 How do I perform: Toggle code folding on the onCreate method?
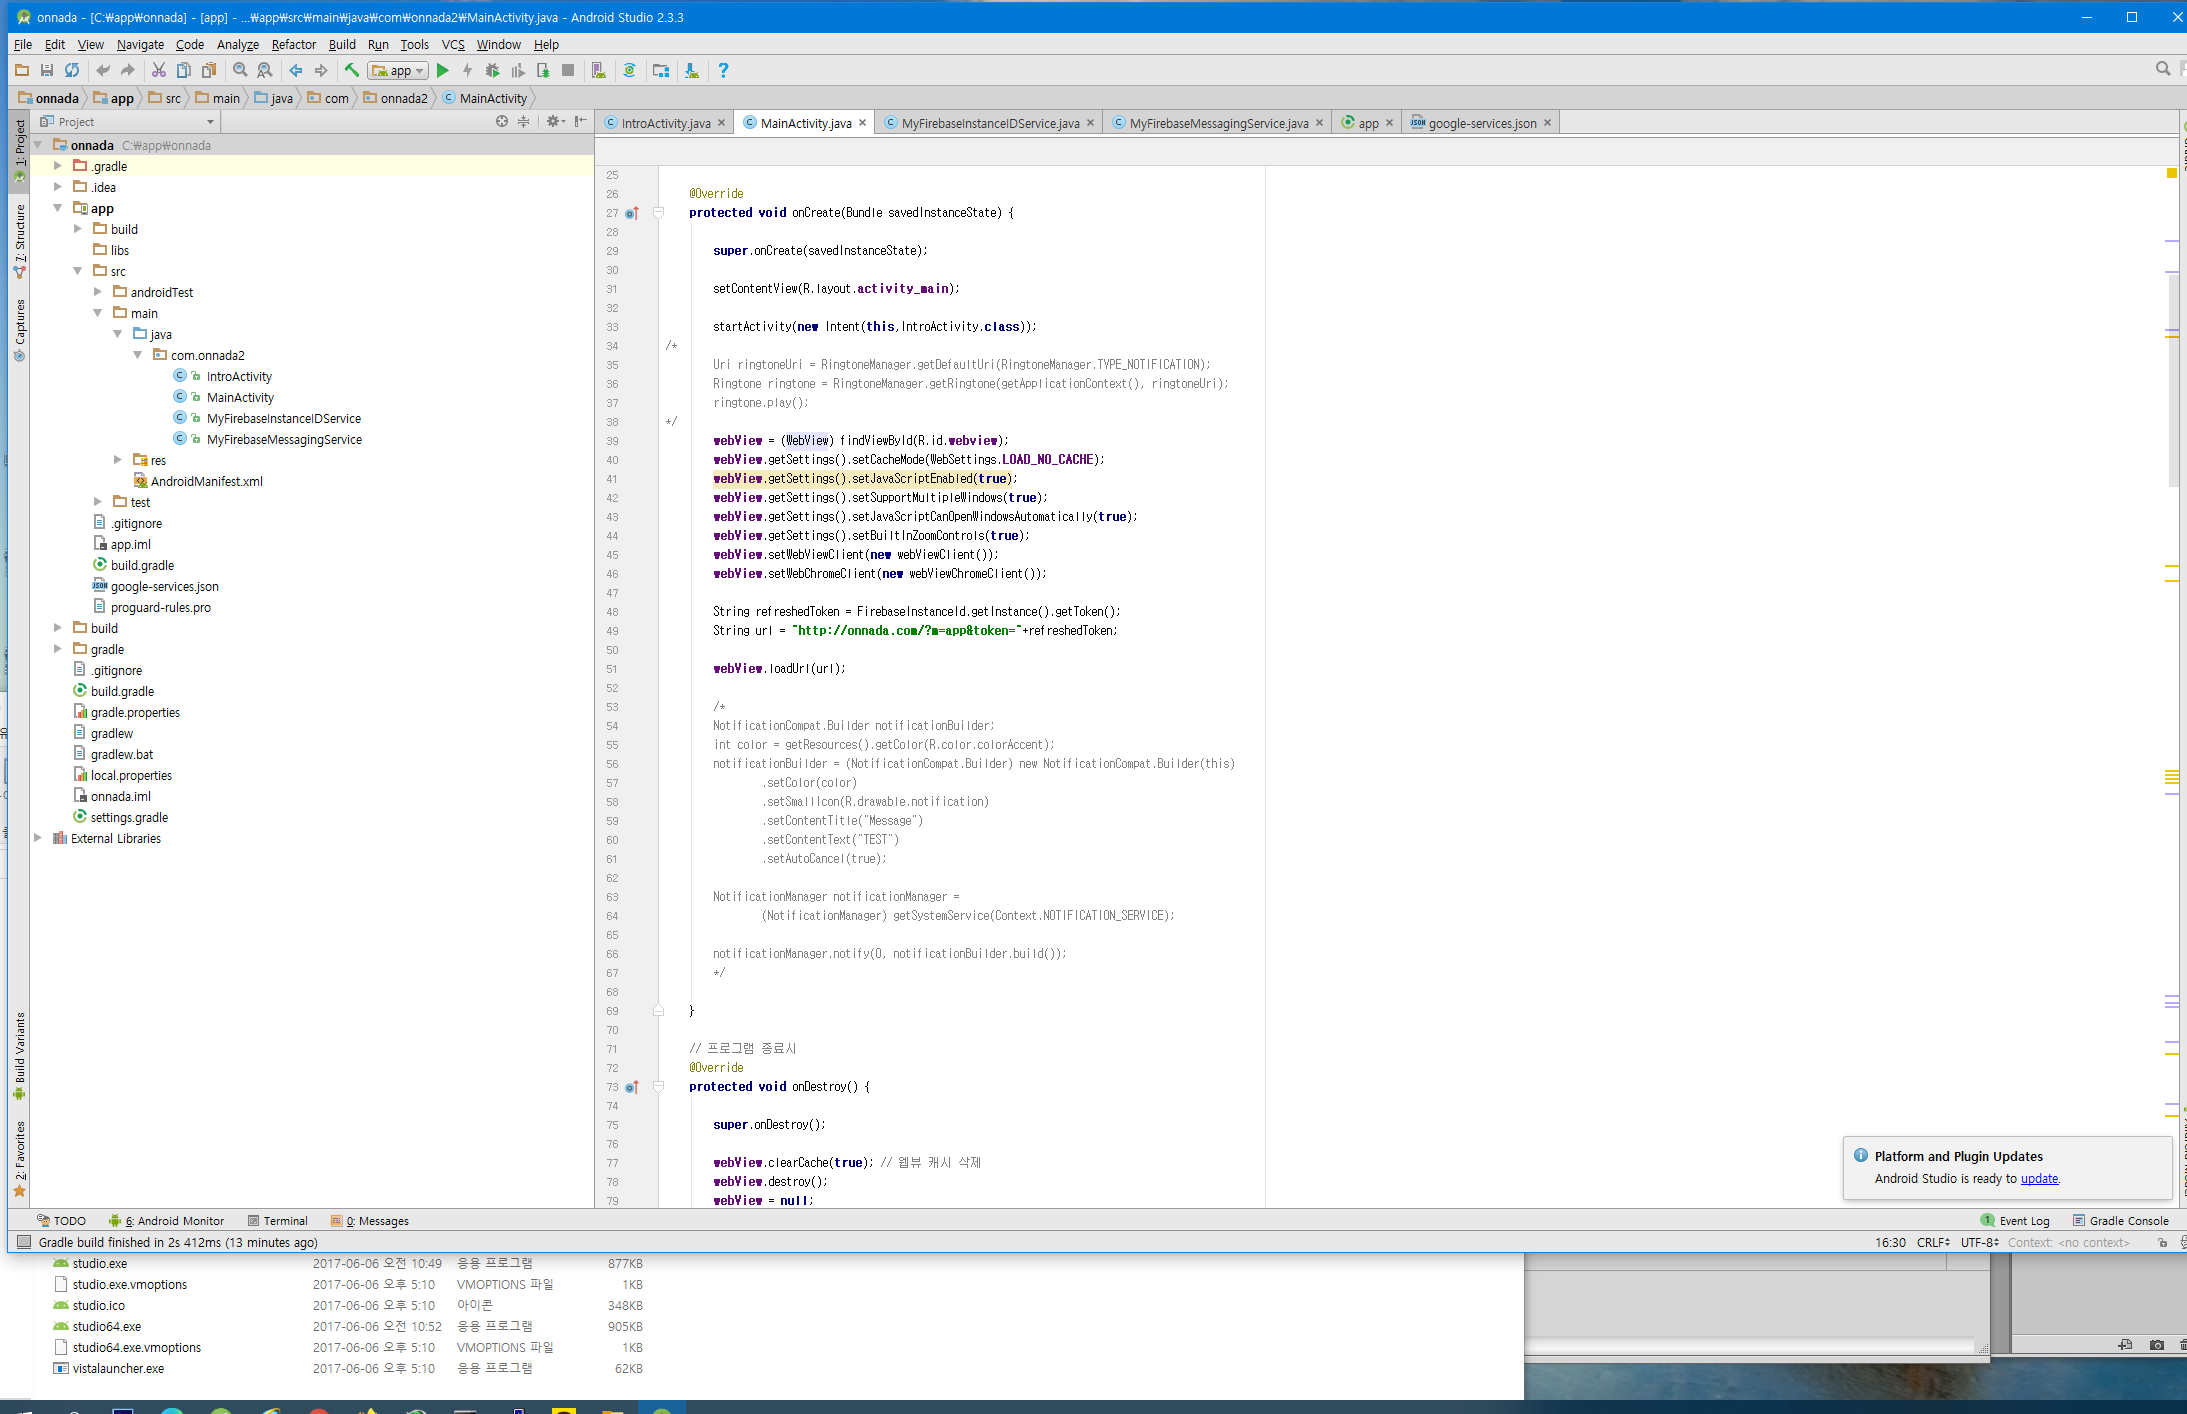point(658,213)
